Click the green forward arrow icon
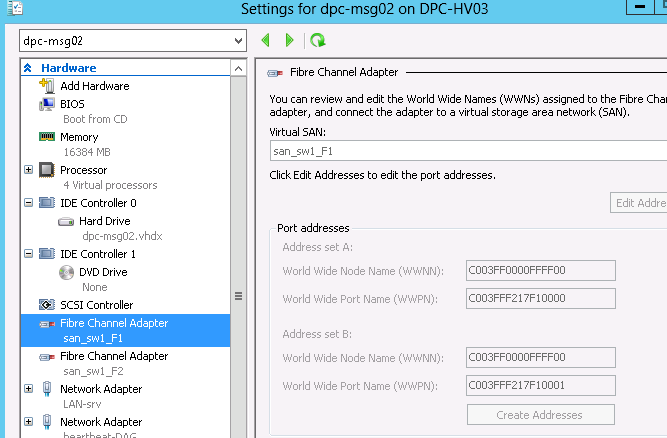Screen dimensions: 667x438 tap(289, 40)
